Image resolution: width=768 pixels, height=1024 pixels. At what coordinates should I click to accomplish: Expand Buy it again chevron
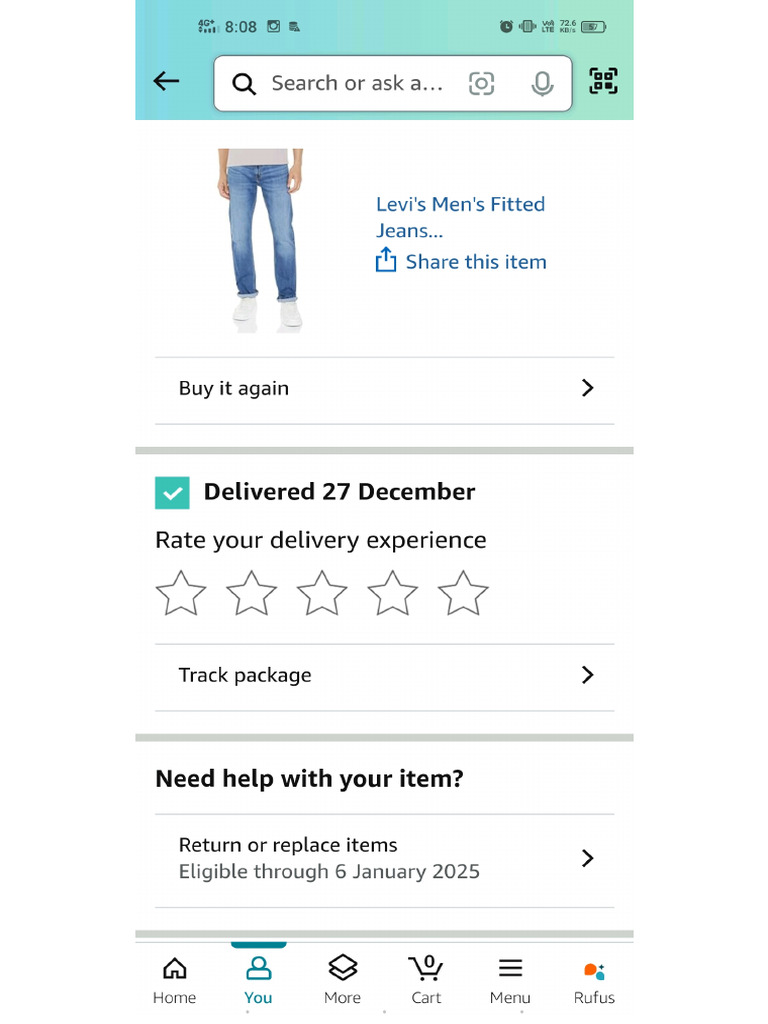587,388
